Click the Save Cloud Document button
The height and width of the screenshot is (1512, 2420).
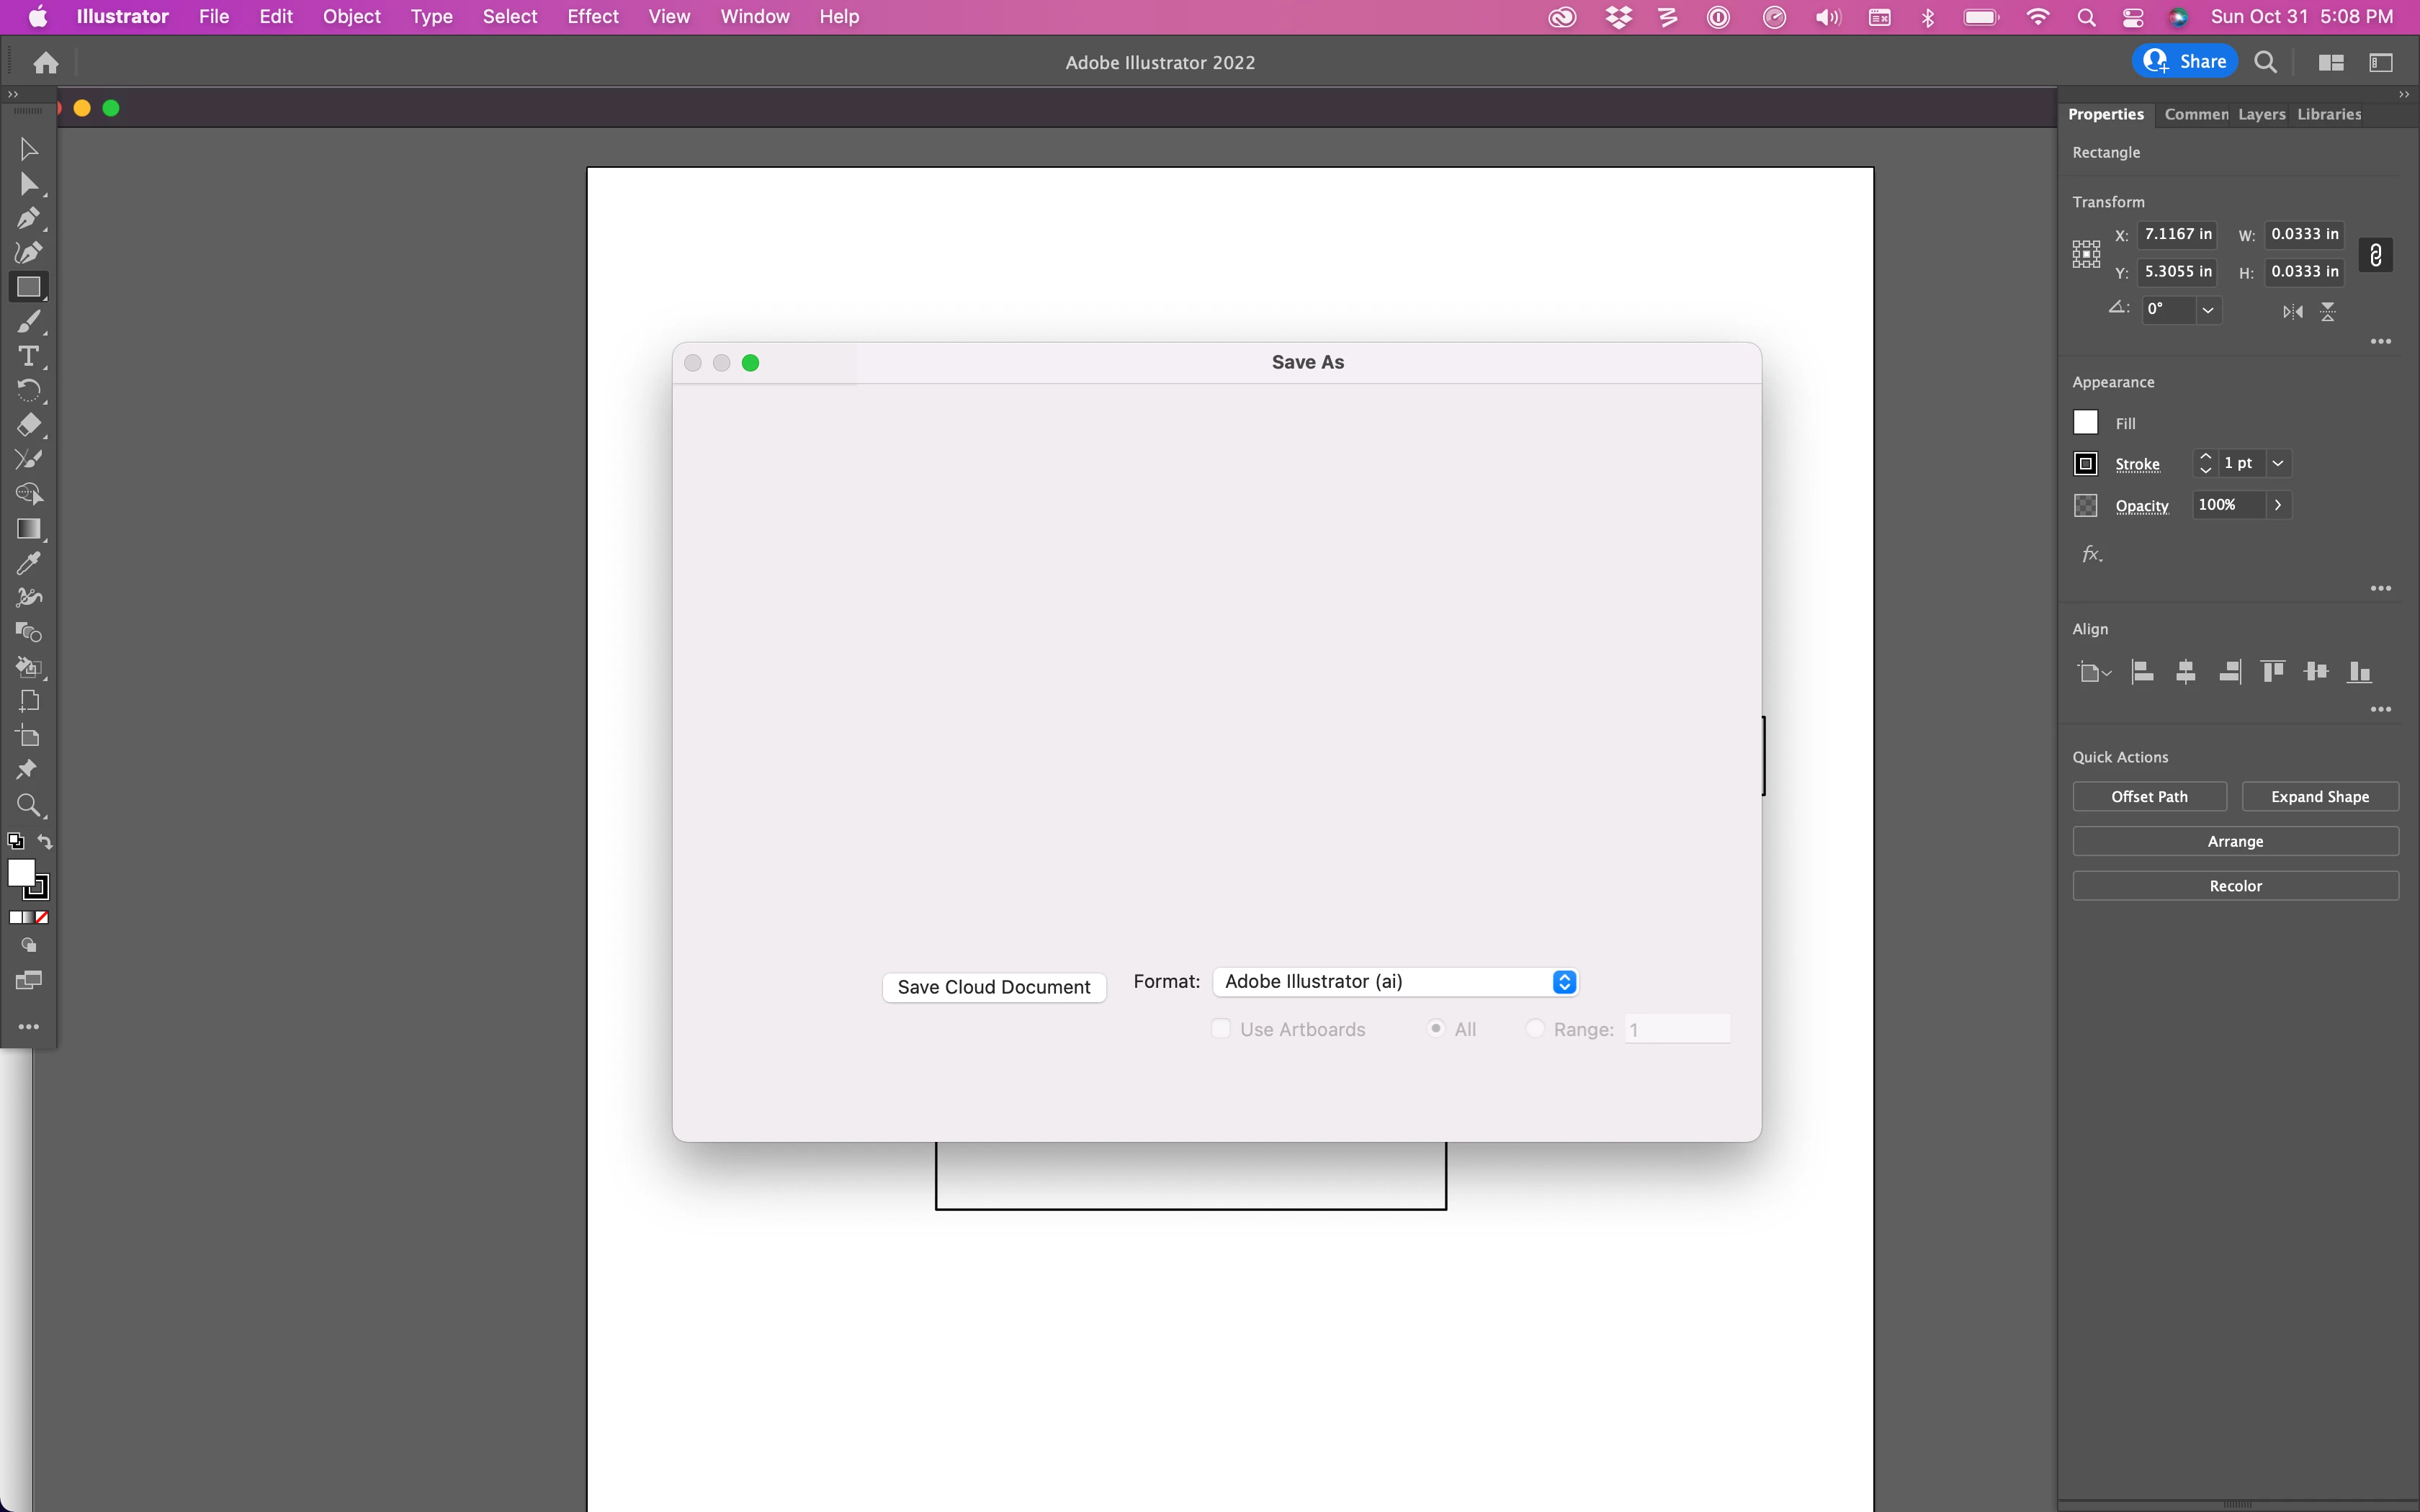[993, 987]
